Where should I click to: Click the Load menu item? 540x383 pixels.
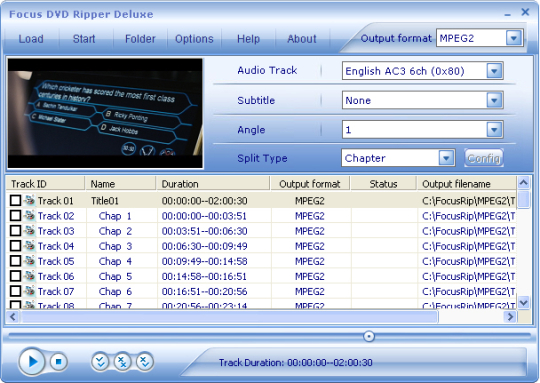tap(31, 39)
